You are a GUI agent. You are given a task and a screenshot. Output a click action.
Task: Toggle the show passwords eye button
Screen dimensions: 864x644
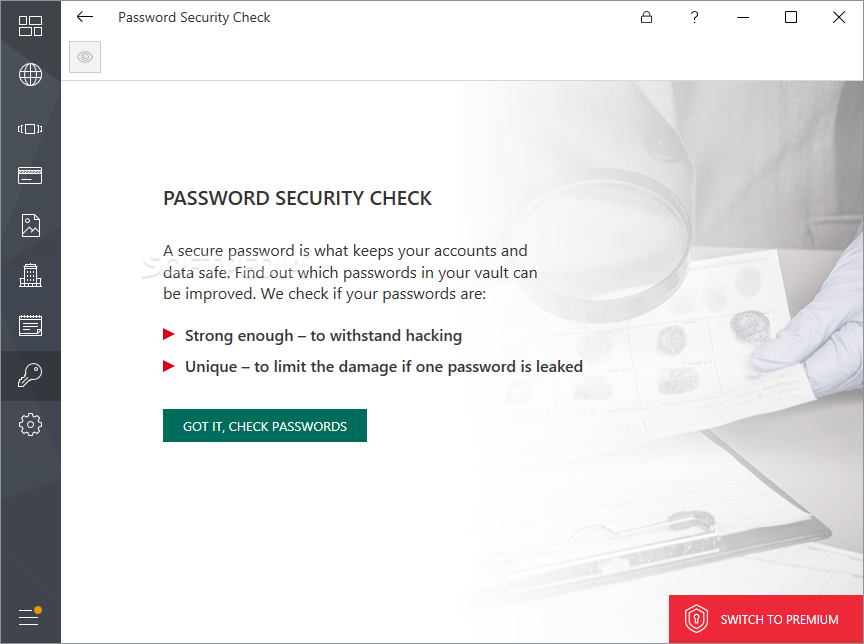point(85,57)
